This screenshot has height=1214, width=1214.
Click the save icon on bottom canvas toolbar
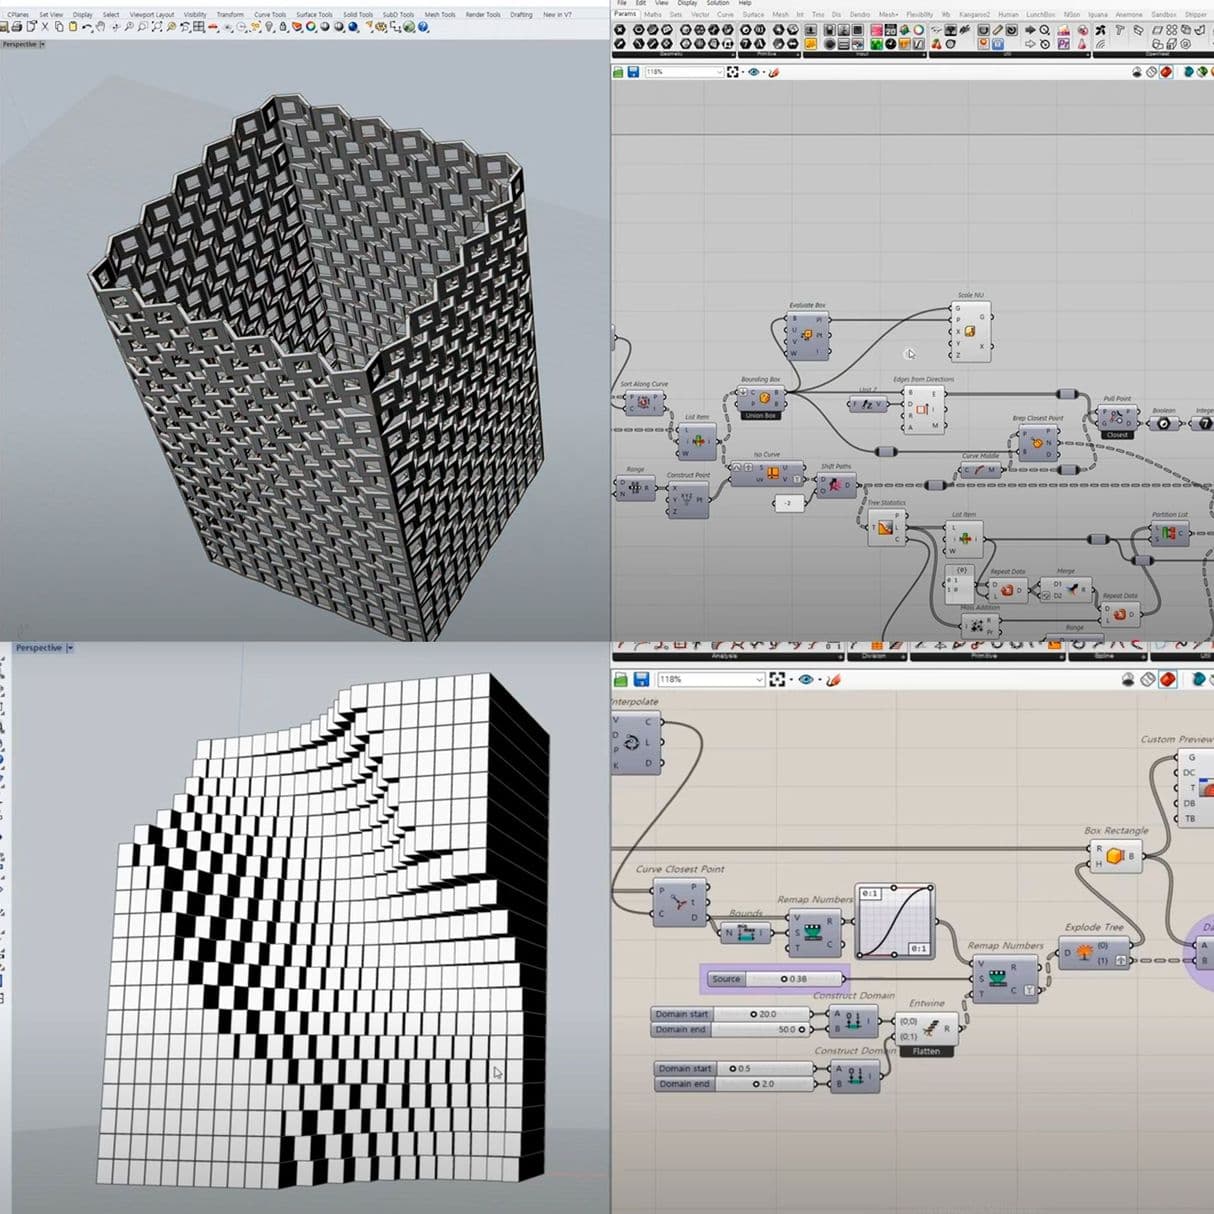[641, 679]
